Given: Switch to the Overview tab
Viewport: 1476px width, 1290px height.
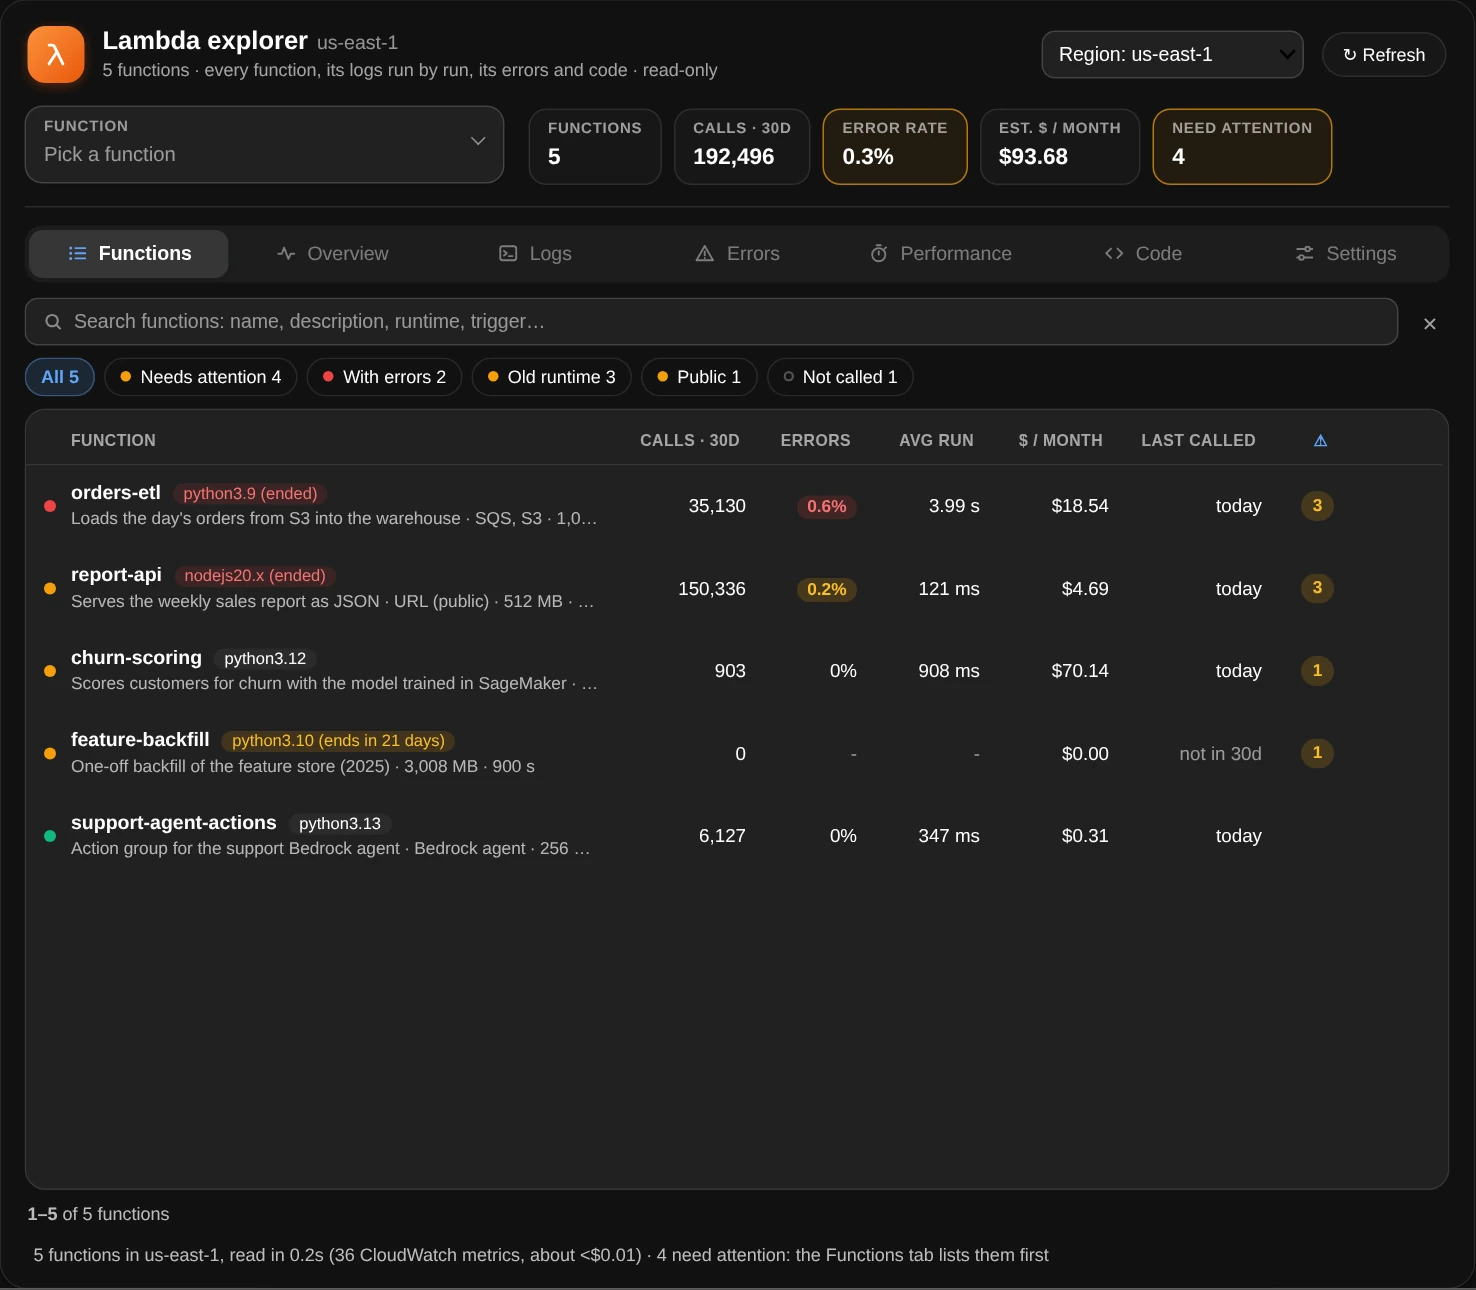Looking at the screenshot, I should point(332,254).
